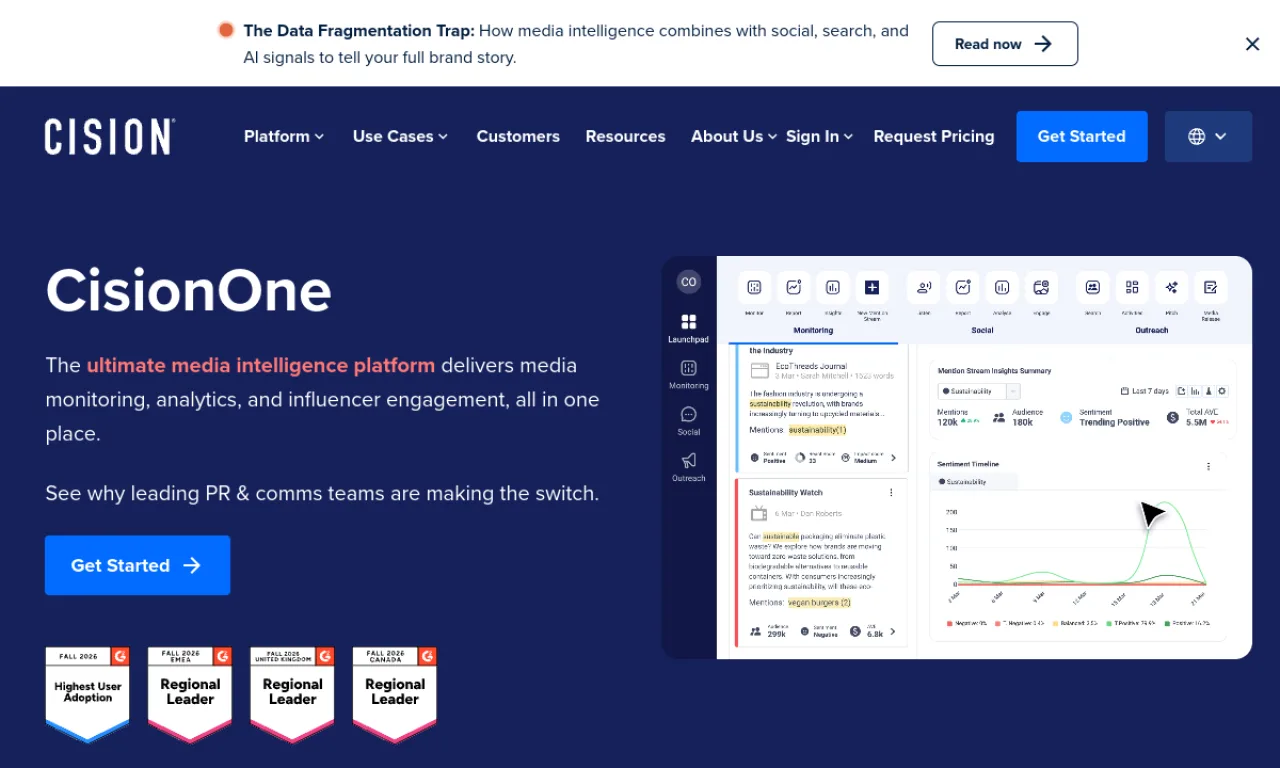Click the sustainability(1) mention tag
This screenshot has height=768, width=1280.
tap(818, 430)
